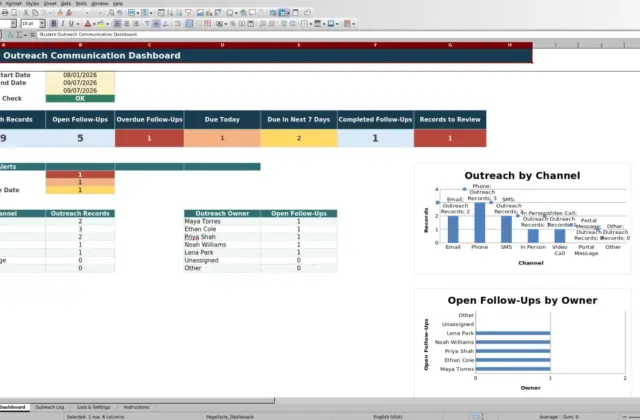The height and width of the screenshot is (420, 640).
Task: Expand the Borders dropdown arrow
Action: tap(311, 24)
